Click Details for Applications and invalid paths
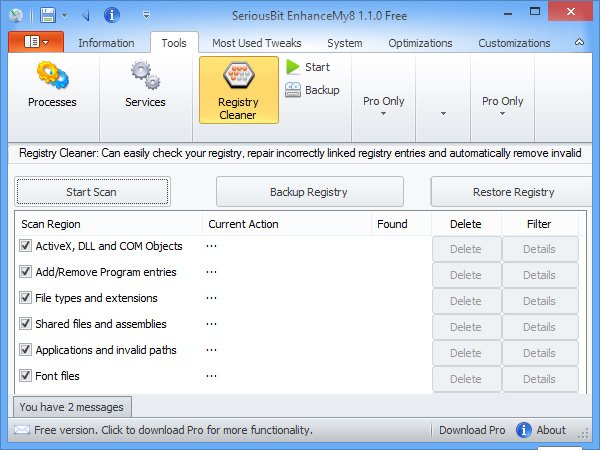 pos(540,353)
